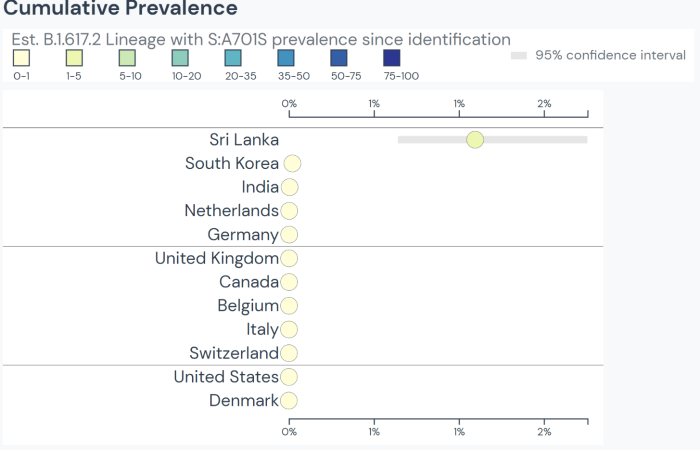Click the 95% confidence interval legend marker
This screenshot has height=450, width=700.
518,56
